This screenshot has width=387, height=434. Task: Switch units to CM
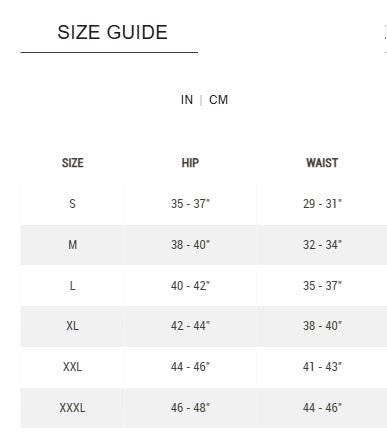point(218,100)
